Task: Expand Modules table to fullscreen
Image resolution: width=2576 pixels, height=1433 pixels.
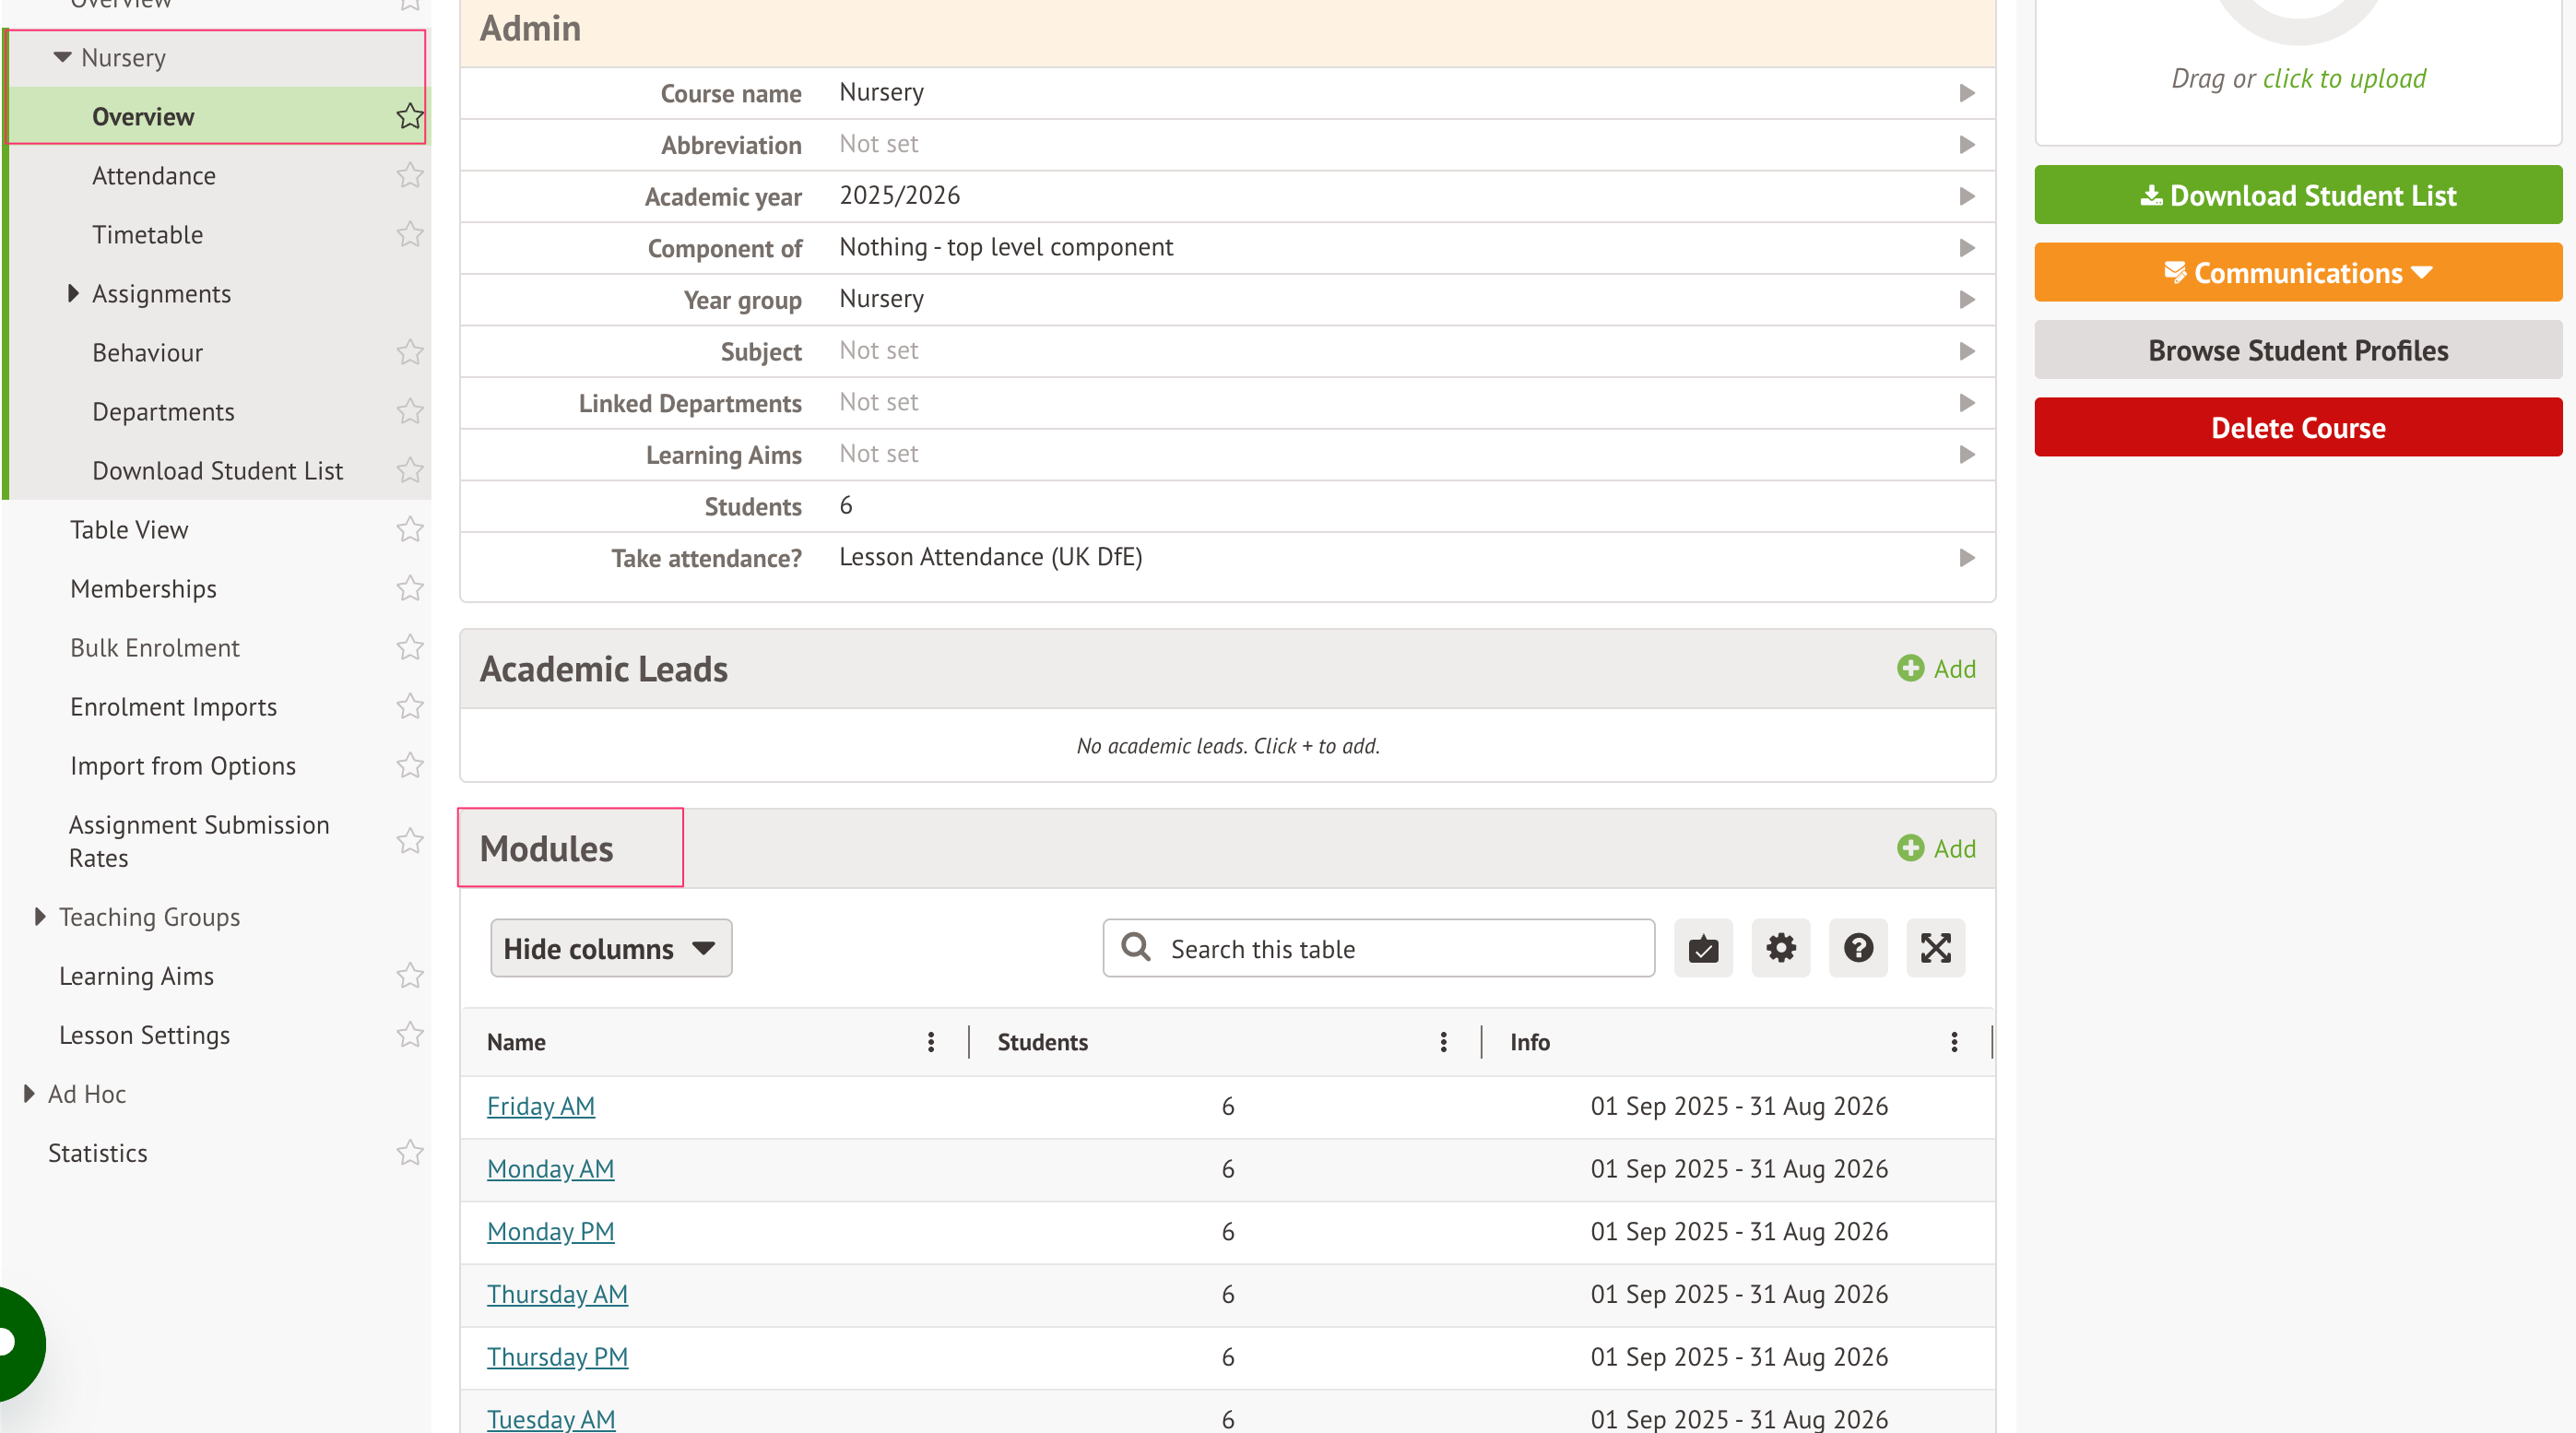Action: [1935, 947]
